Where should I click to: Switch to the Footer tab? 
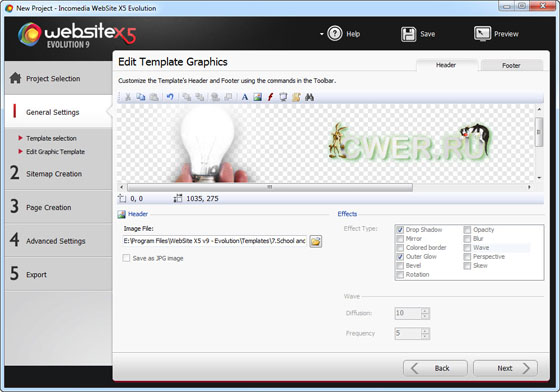tap(511, 65)
